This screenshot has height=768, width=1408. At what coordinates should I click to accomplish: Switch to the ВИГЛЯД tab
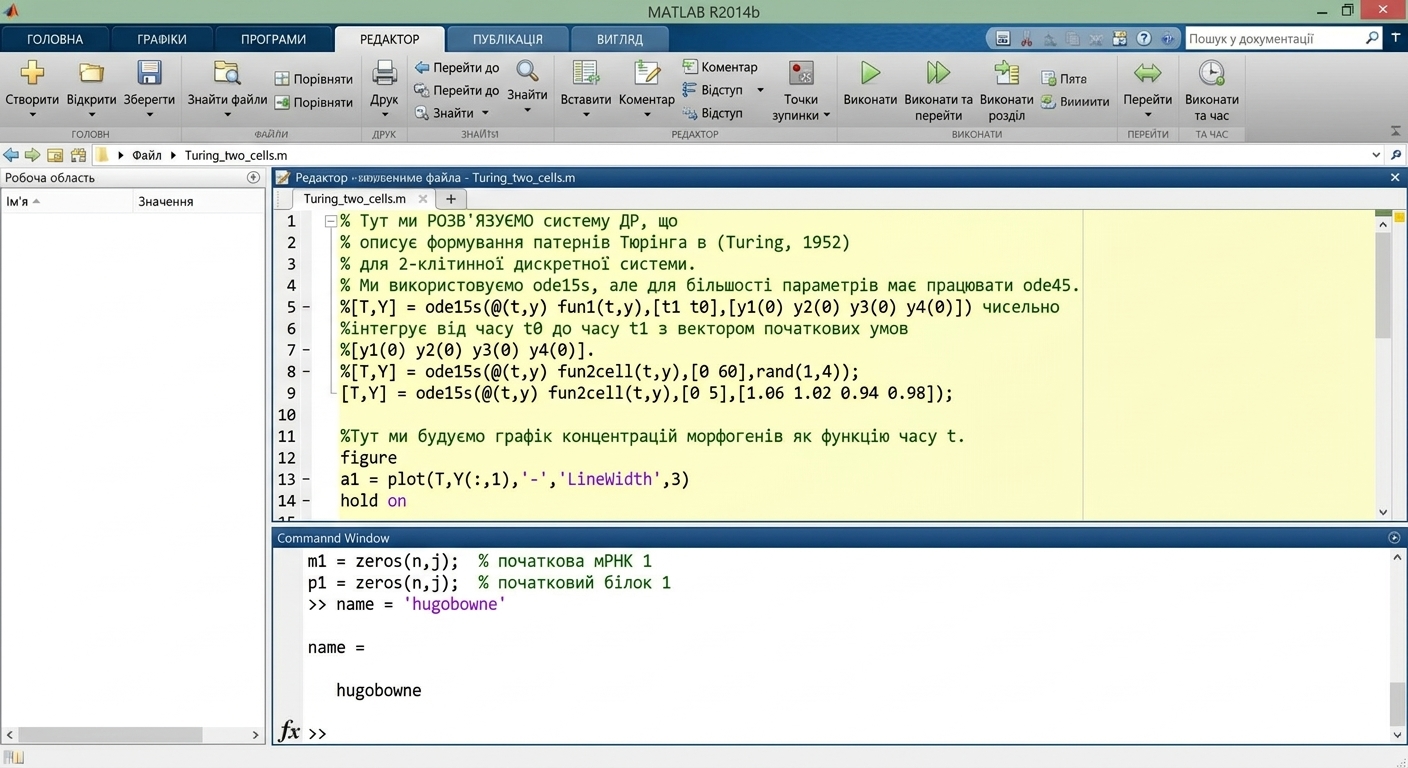[620, 39]
